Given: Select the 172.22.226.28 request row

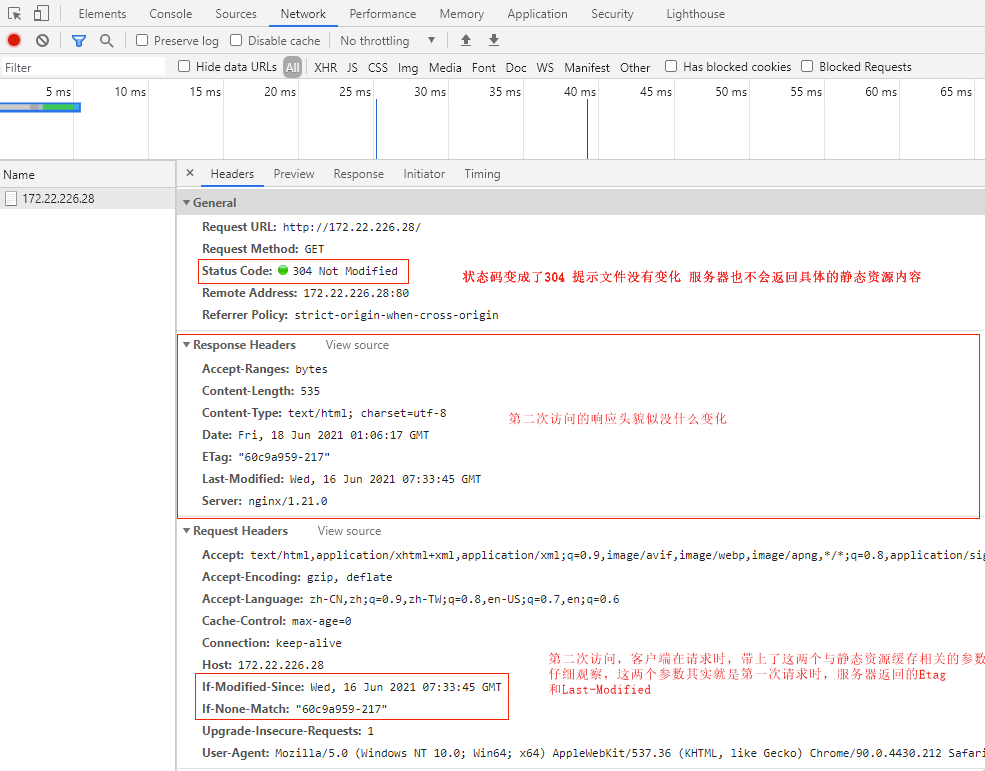Looking at the screenshot, I should coord(88,199).
